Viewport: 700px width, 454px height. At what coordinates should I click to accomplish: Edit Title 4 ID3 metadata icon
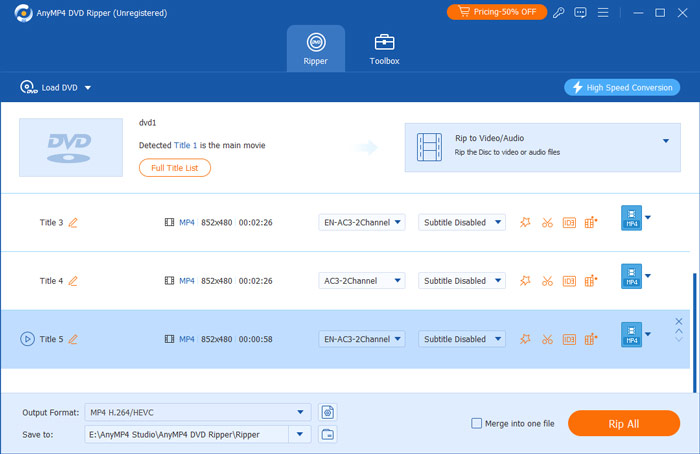tap(569, 281)
